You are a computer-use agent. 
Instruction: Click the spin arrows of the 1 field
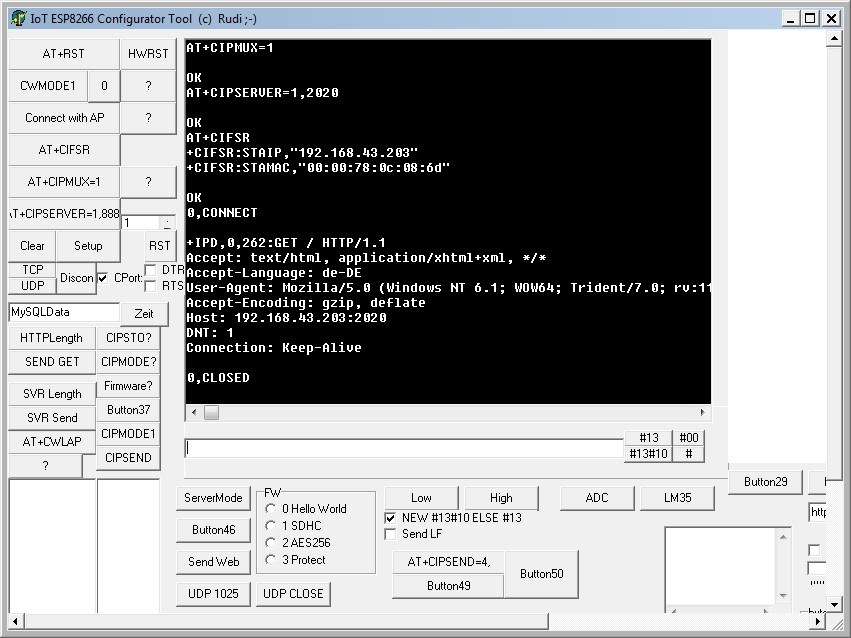pos(168,223)
